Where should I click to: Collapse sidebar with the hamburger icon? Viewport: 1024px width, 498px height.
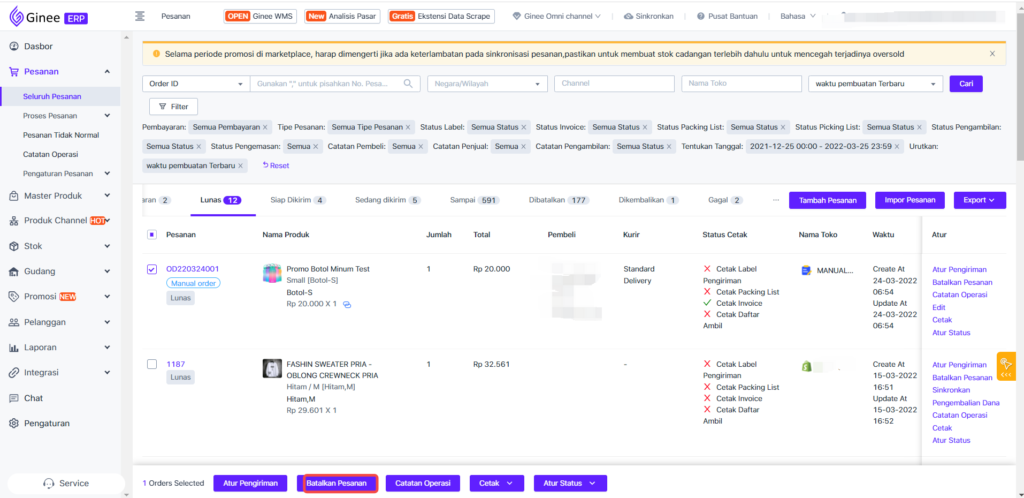click(139, 16)
